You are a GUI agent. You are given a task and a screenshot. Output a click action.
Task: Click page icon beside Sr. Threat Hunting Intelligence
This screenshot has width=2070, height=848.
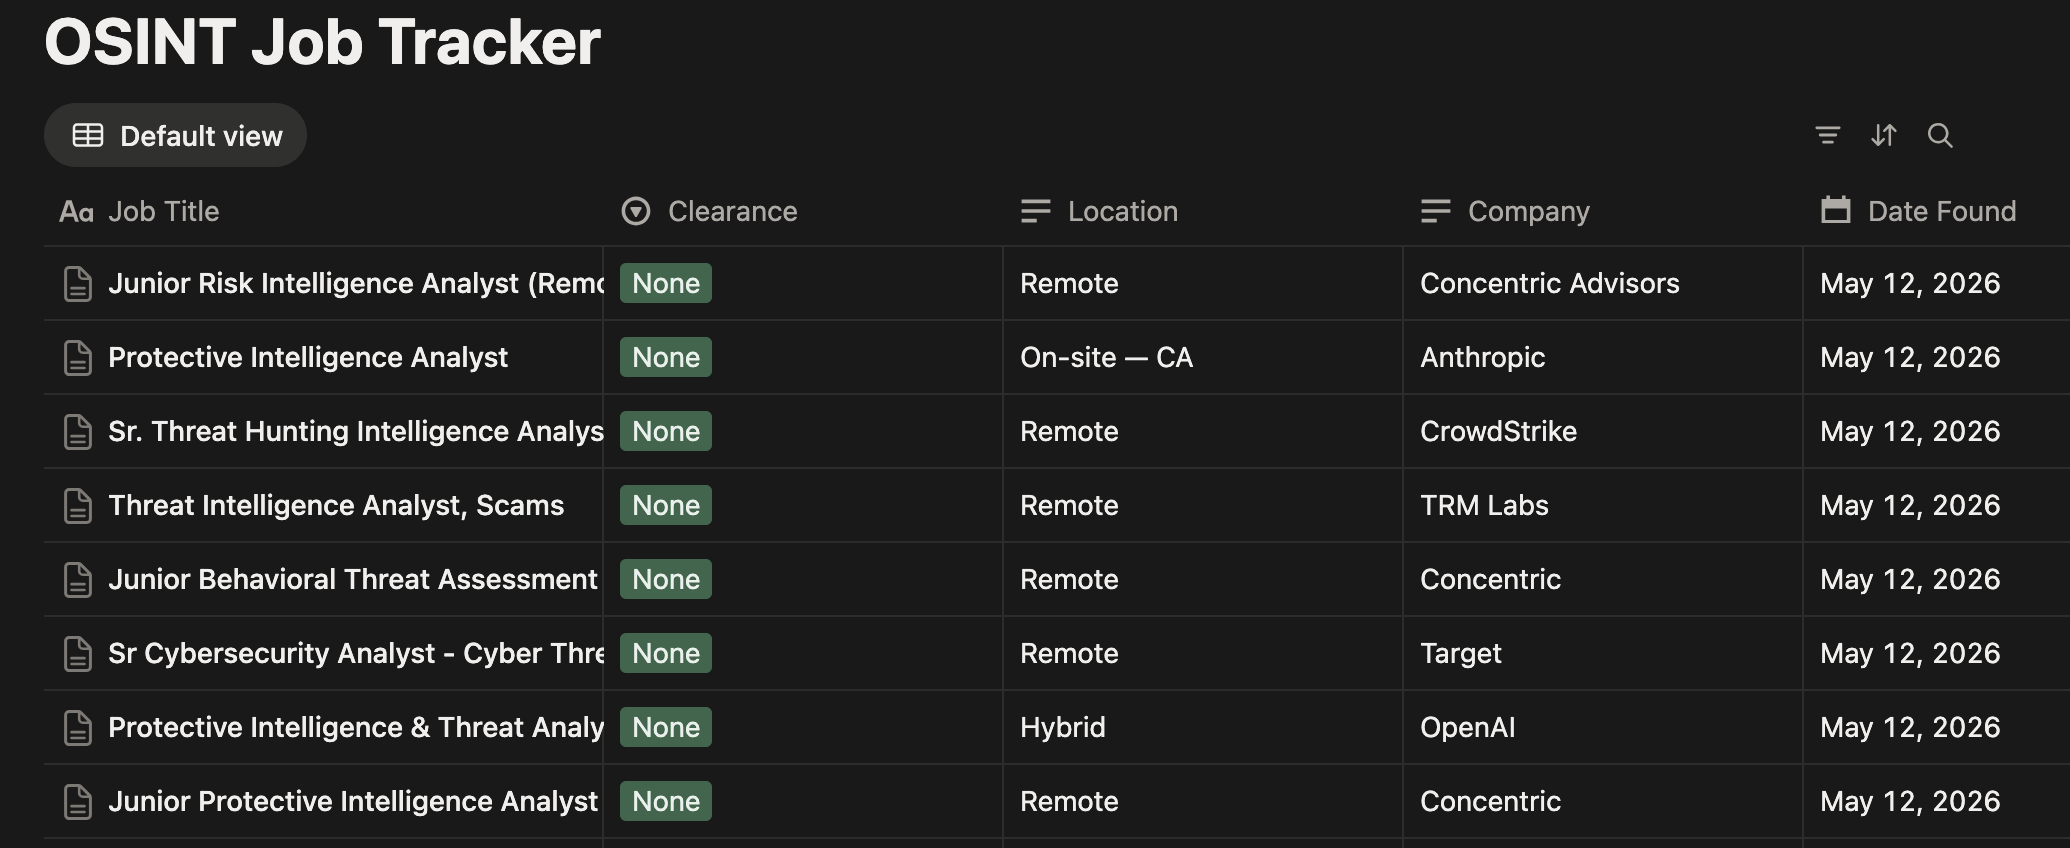(x=78, y=432)
